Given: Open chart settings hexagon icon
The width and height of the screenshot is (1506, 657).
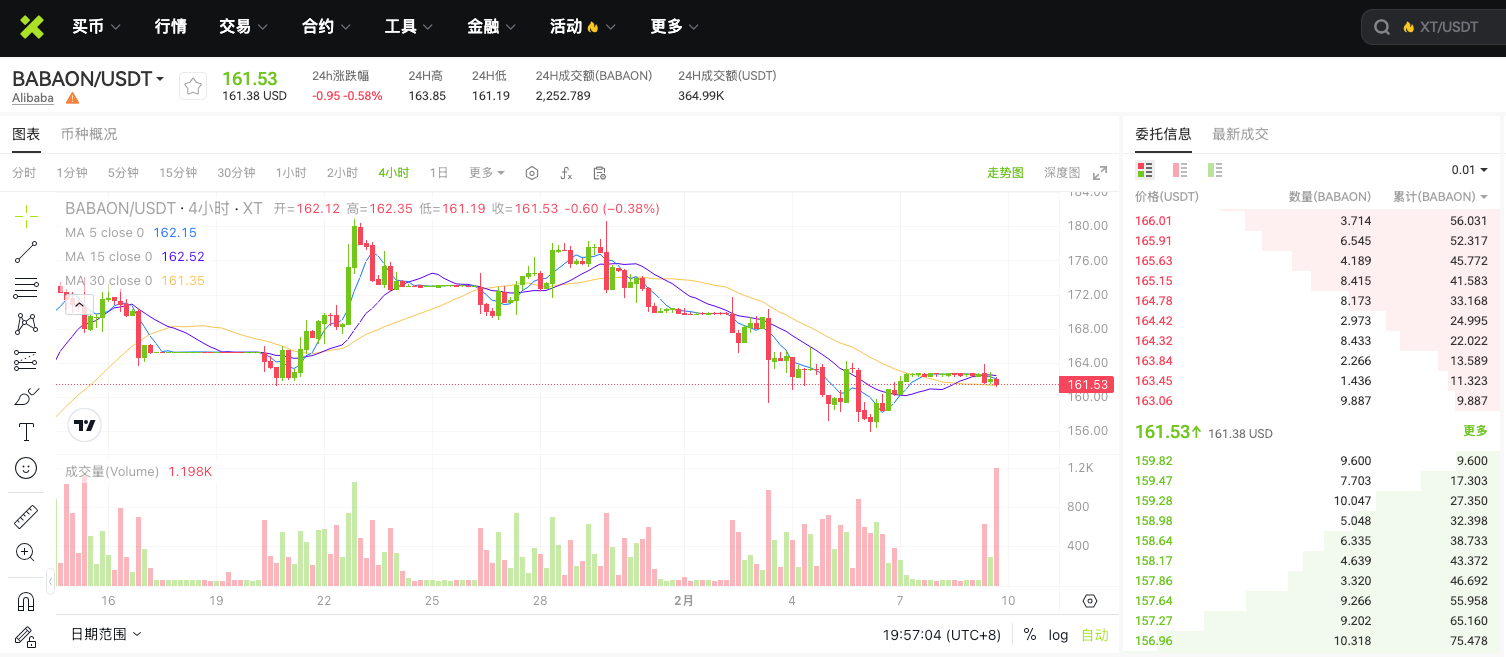Looking at the screenshot, I should pyautogui.click(x=532, y=173).
